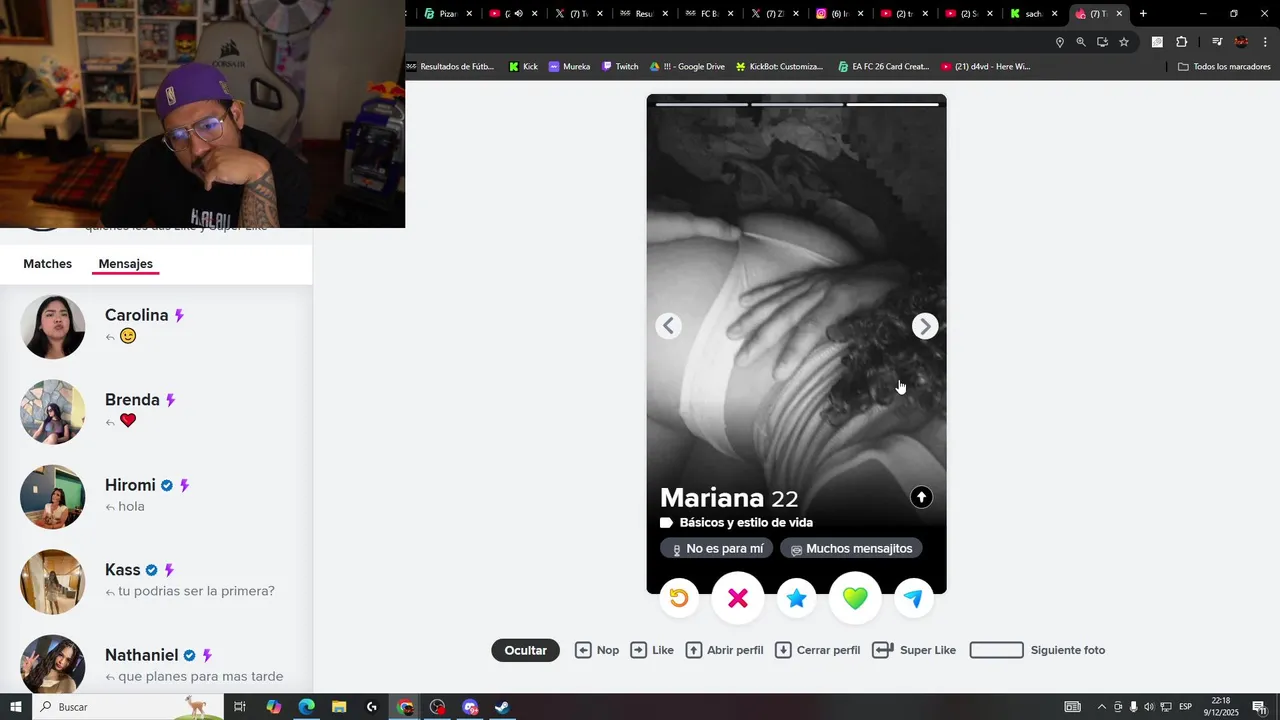
Task: Open the notification center icon
Action: coord(1259,707)
